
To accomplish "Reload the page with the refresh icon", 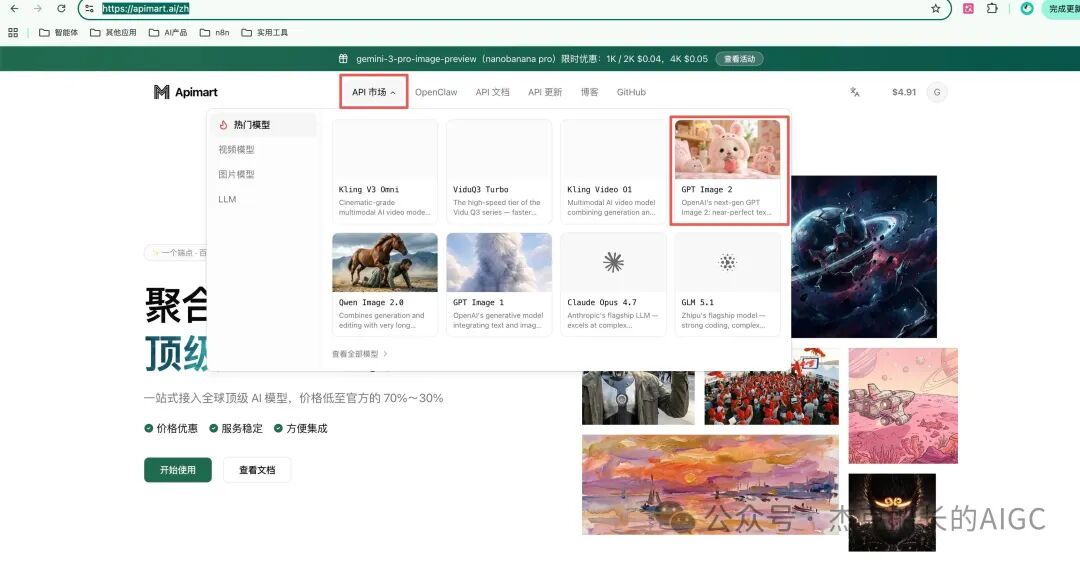I will coord(61,8).
